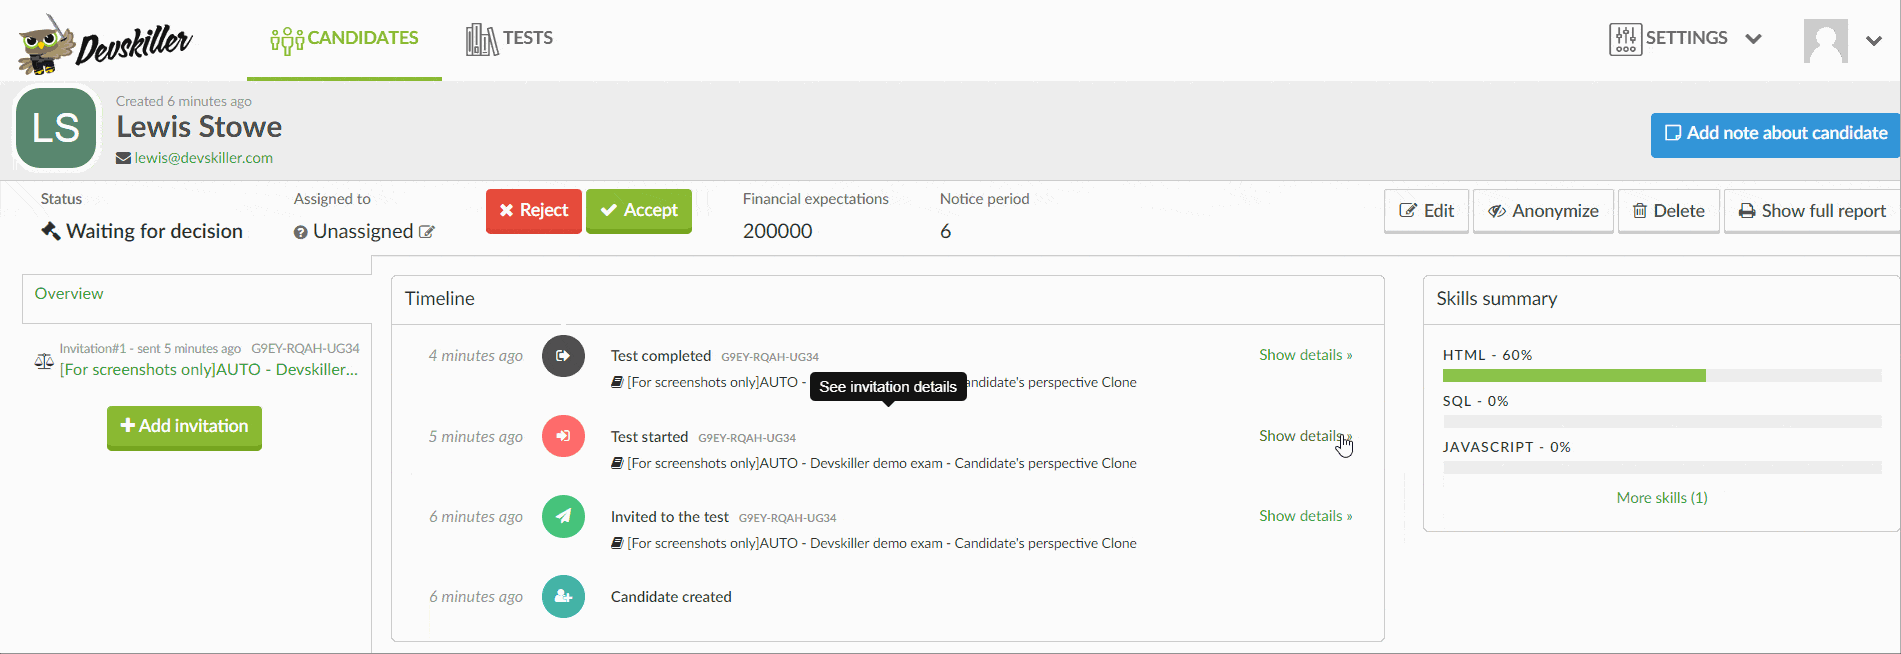Screen dimensions: 1901x654
Task: Click the Created 6 minutes ago text
Action: pos(184,101)
